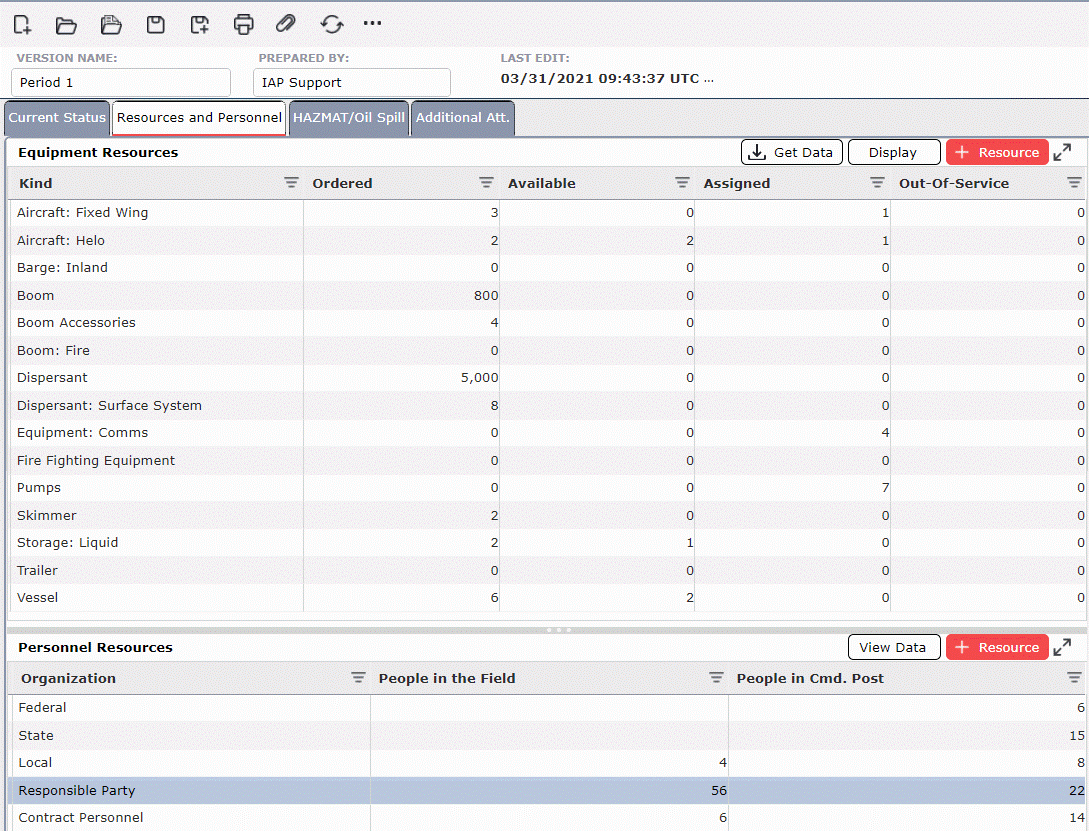
Task: Expand Personnel Resources to full screen
Action: (1063, 646)
